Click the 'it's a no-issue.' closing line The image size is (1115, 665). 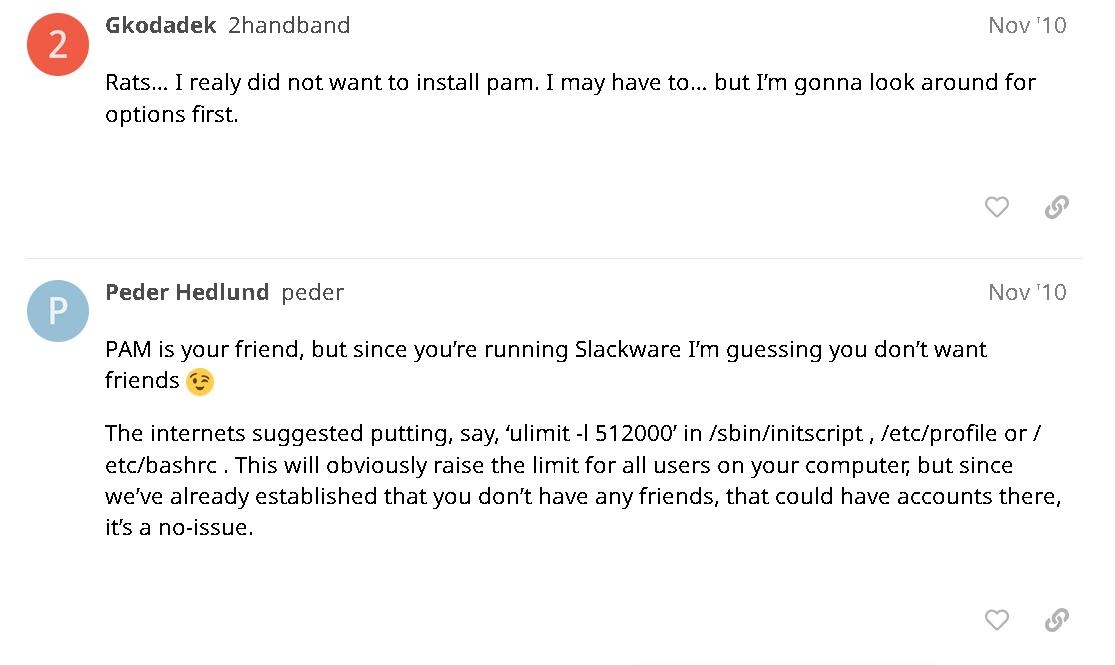179,528
